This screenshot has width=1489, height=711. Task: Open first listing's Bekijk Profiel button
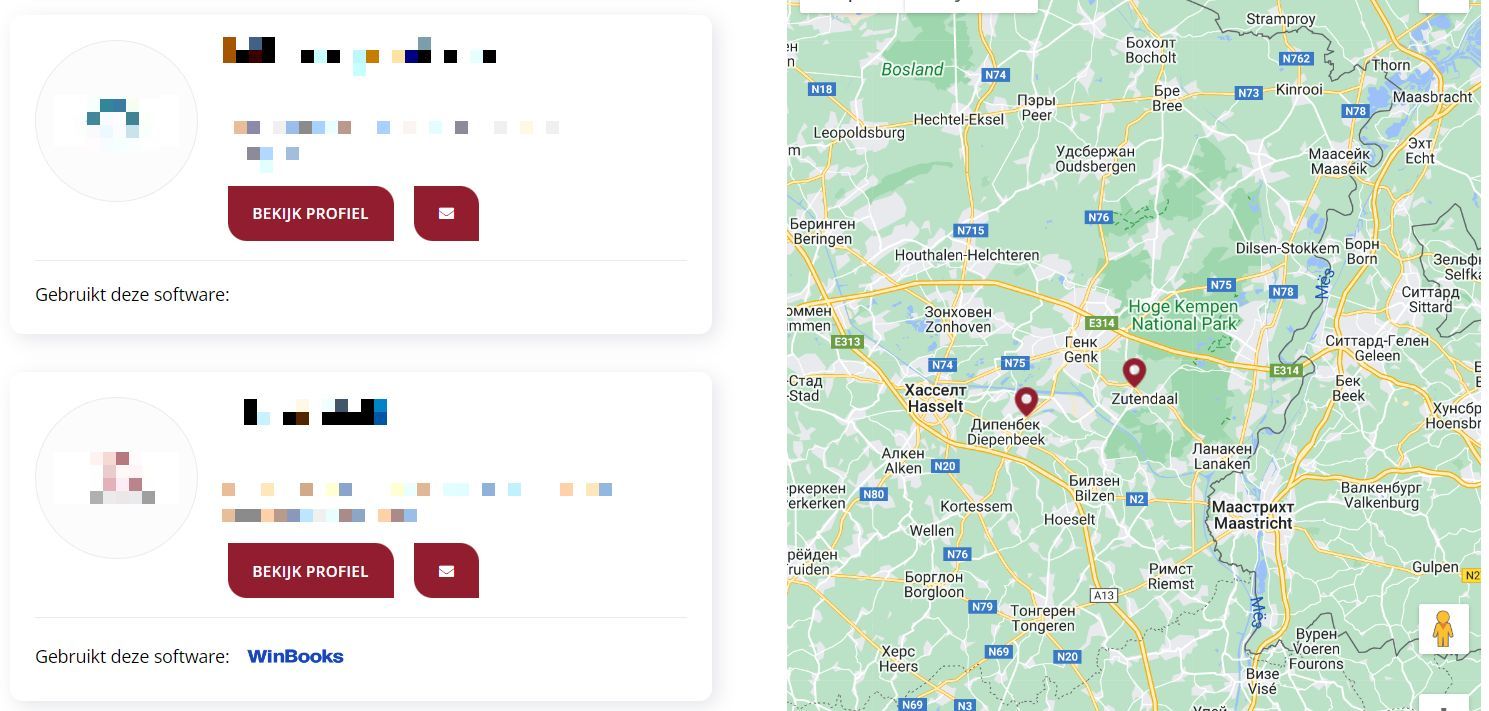click(311, 213)
